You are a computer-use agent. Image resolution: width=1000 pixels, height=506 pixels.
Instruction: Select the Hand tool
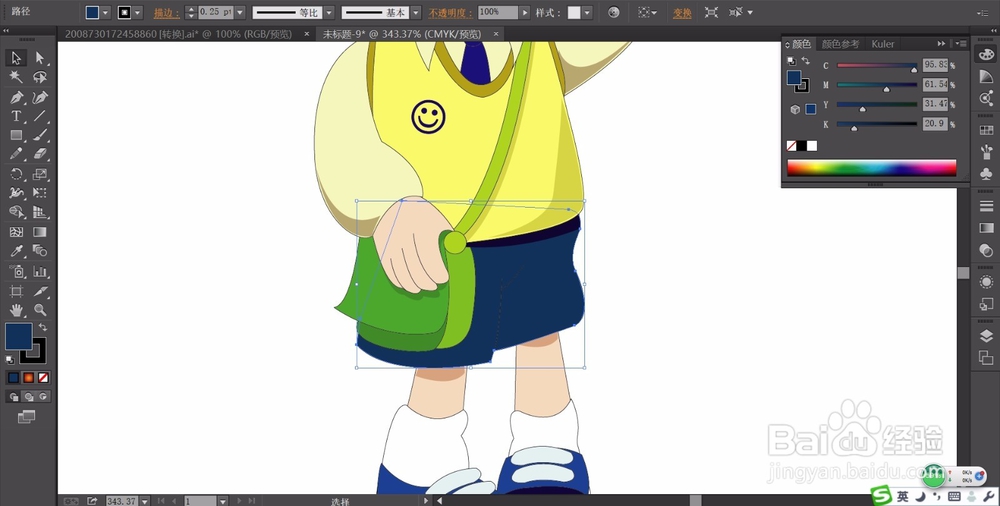(16, 310)
